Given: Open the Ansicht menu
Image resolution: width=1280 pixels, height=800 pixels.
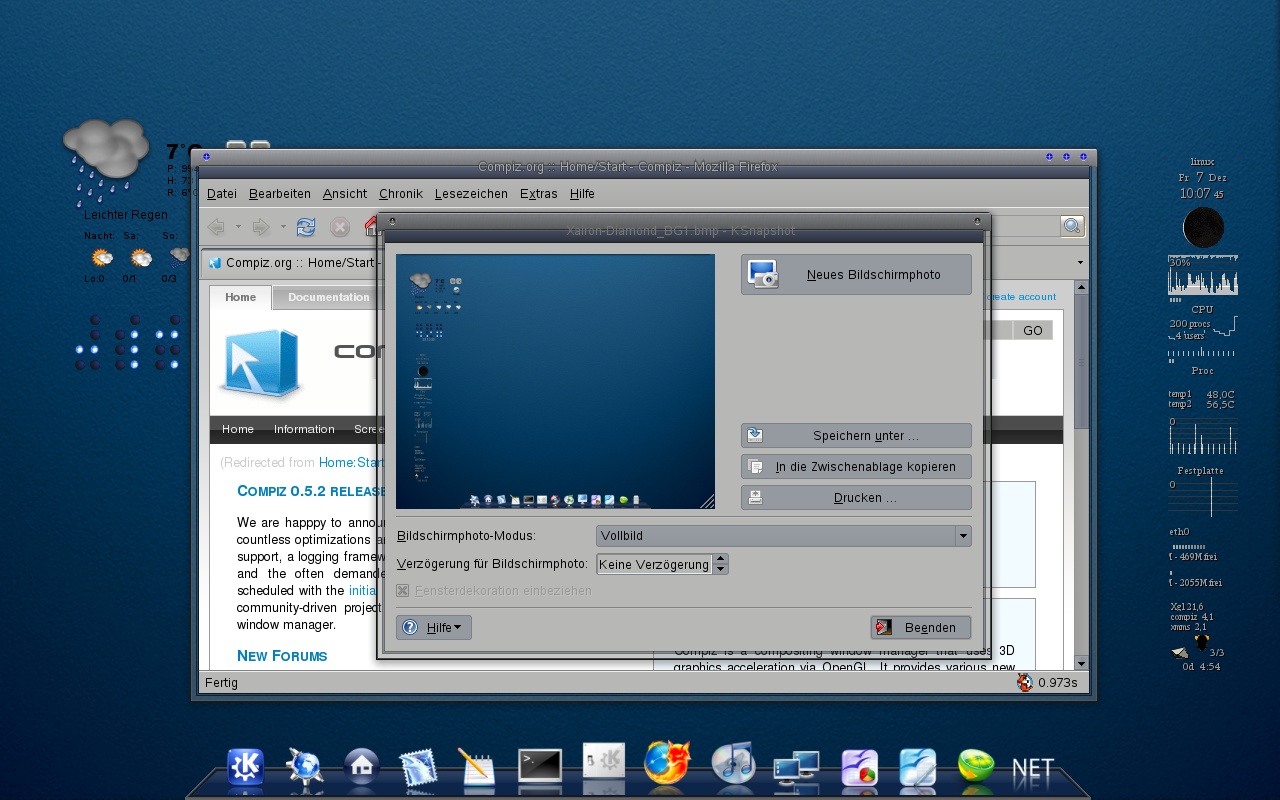Looking at the screenshot, I should 345,193.
